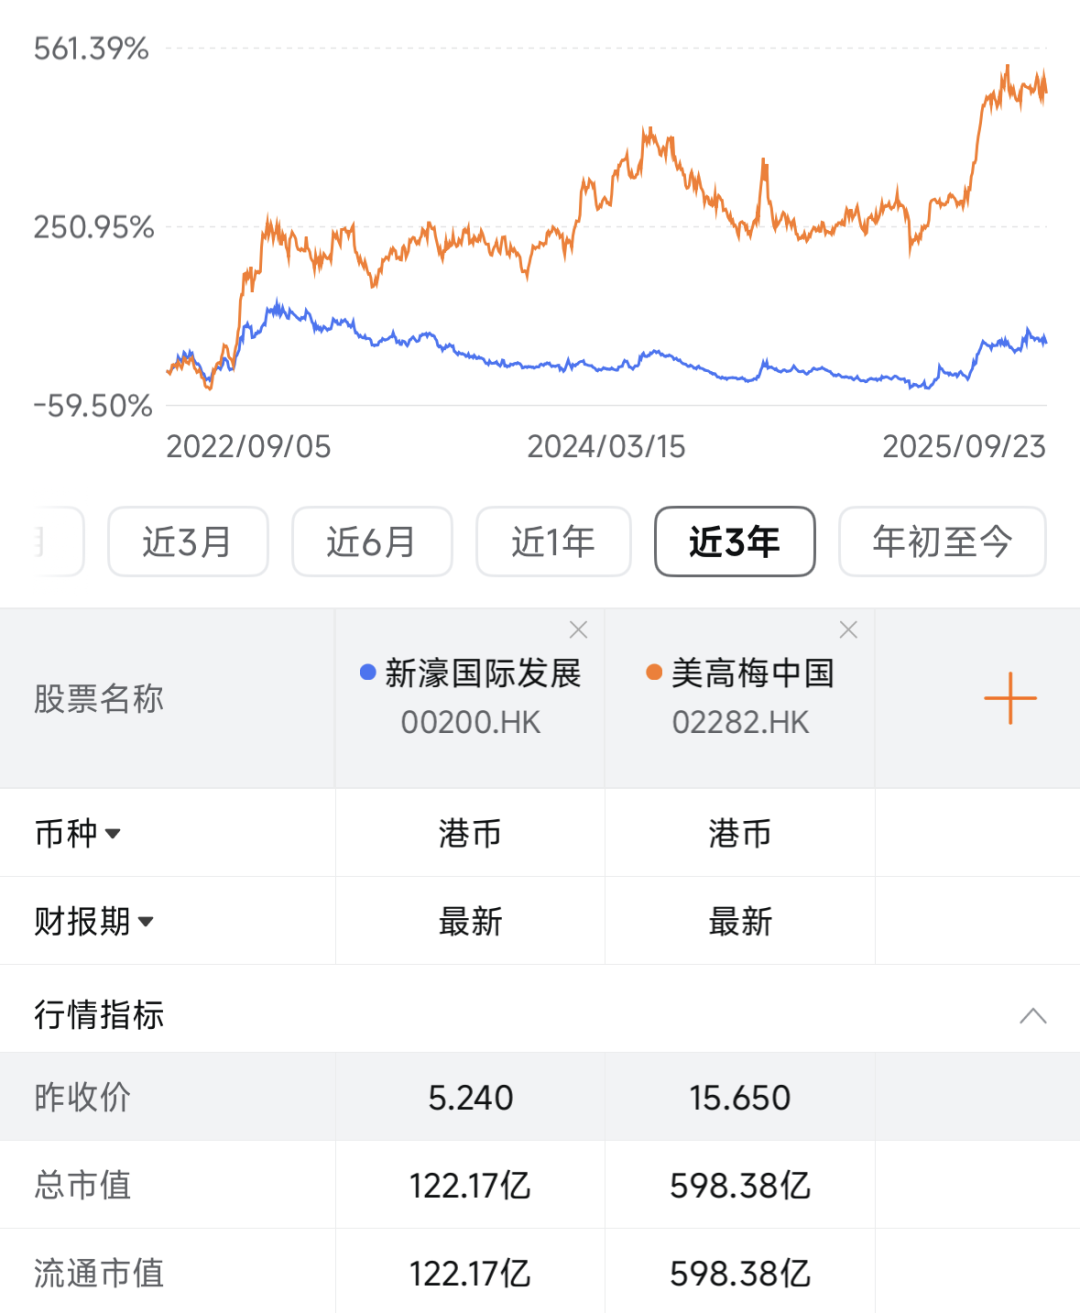The width and height of the screenshot is (1080, 1313).
Task: Remove 新濠国际发展 from the comparison
Action: 578,630
